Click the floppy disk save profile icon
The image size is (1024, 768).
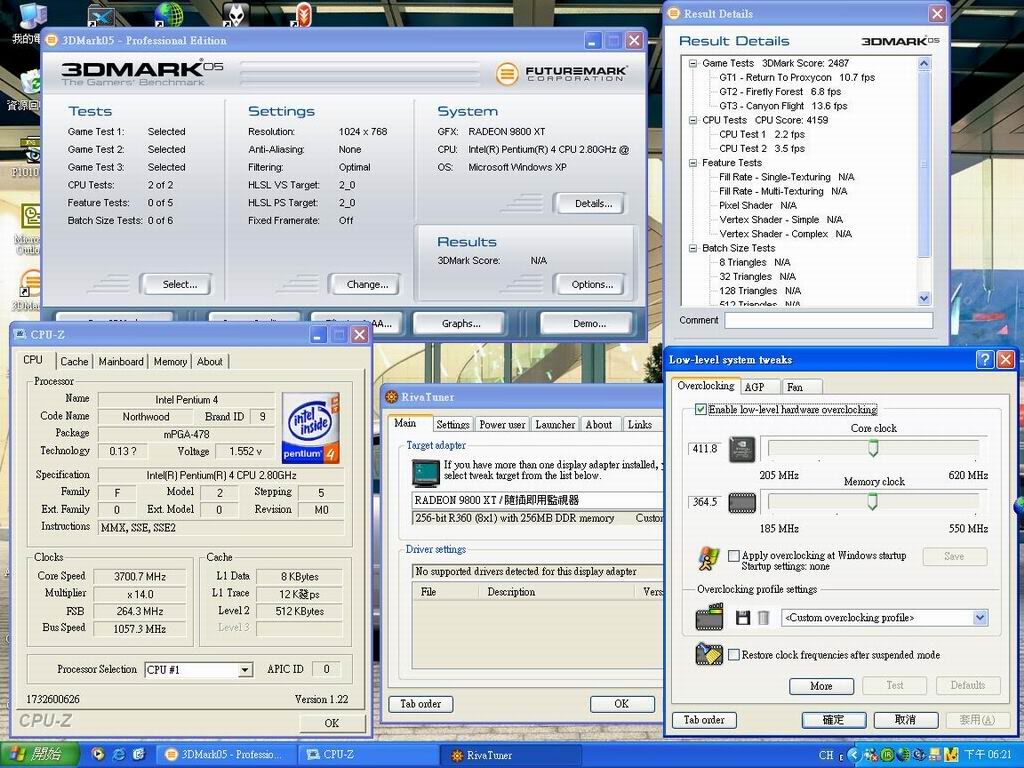pos(743,618)
